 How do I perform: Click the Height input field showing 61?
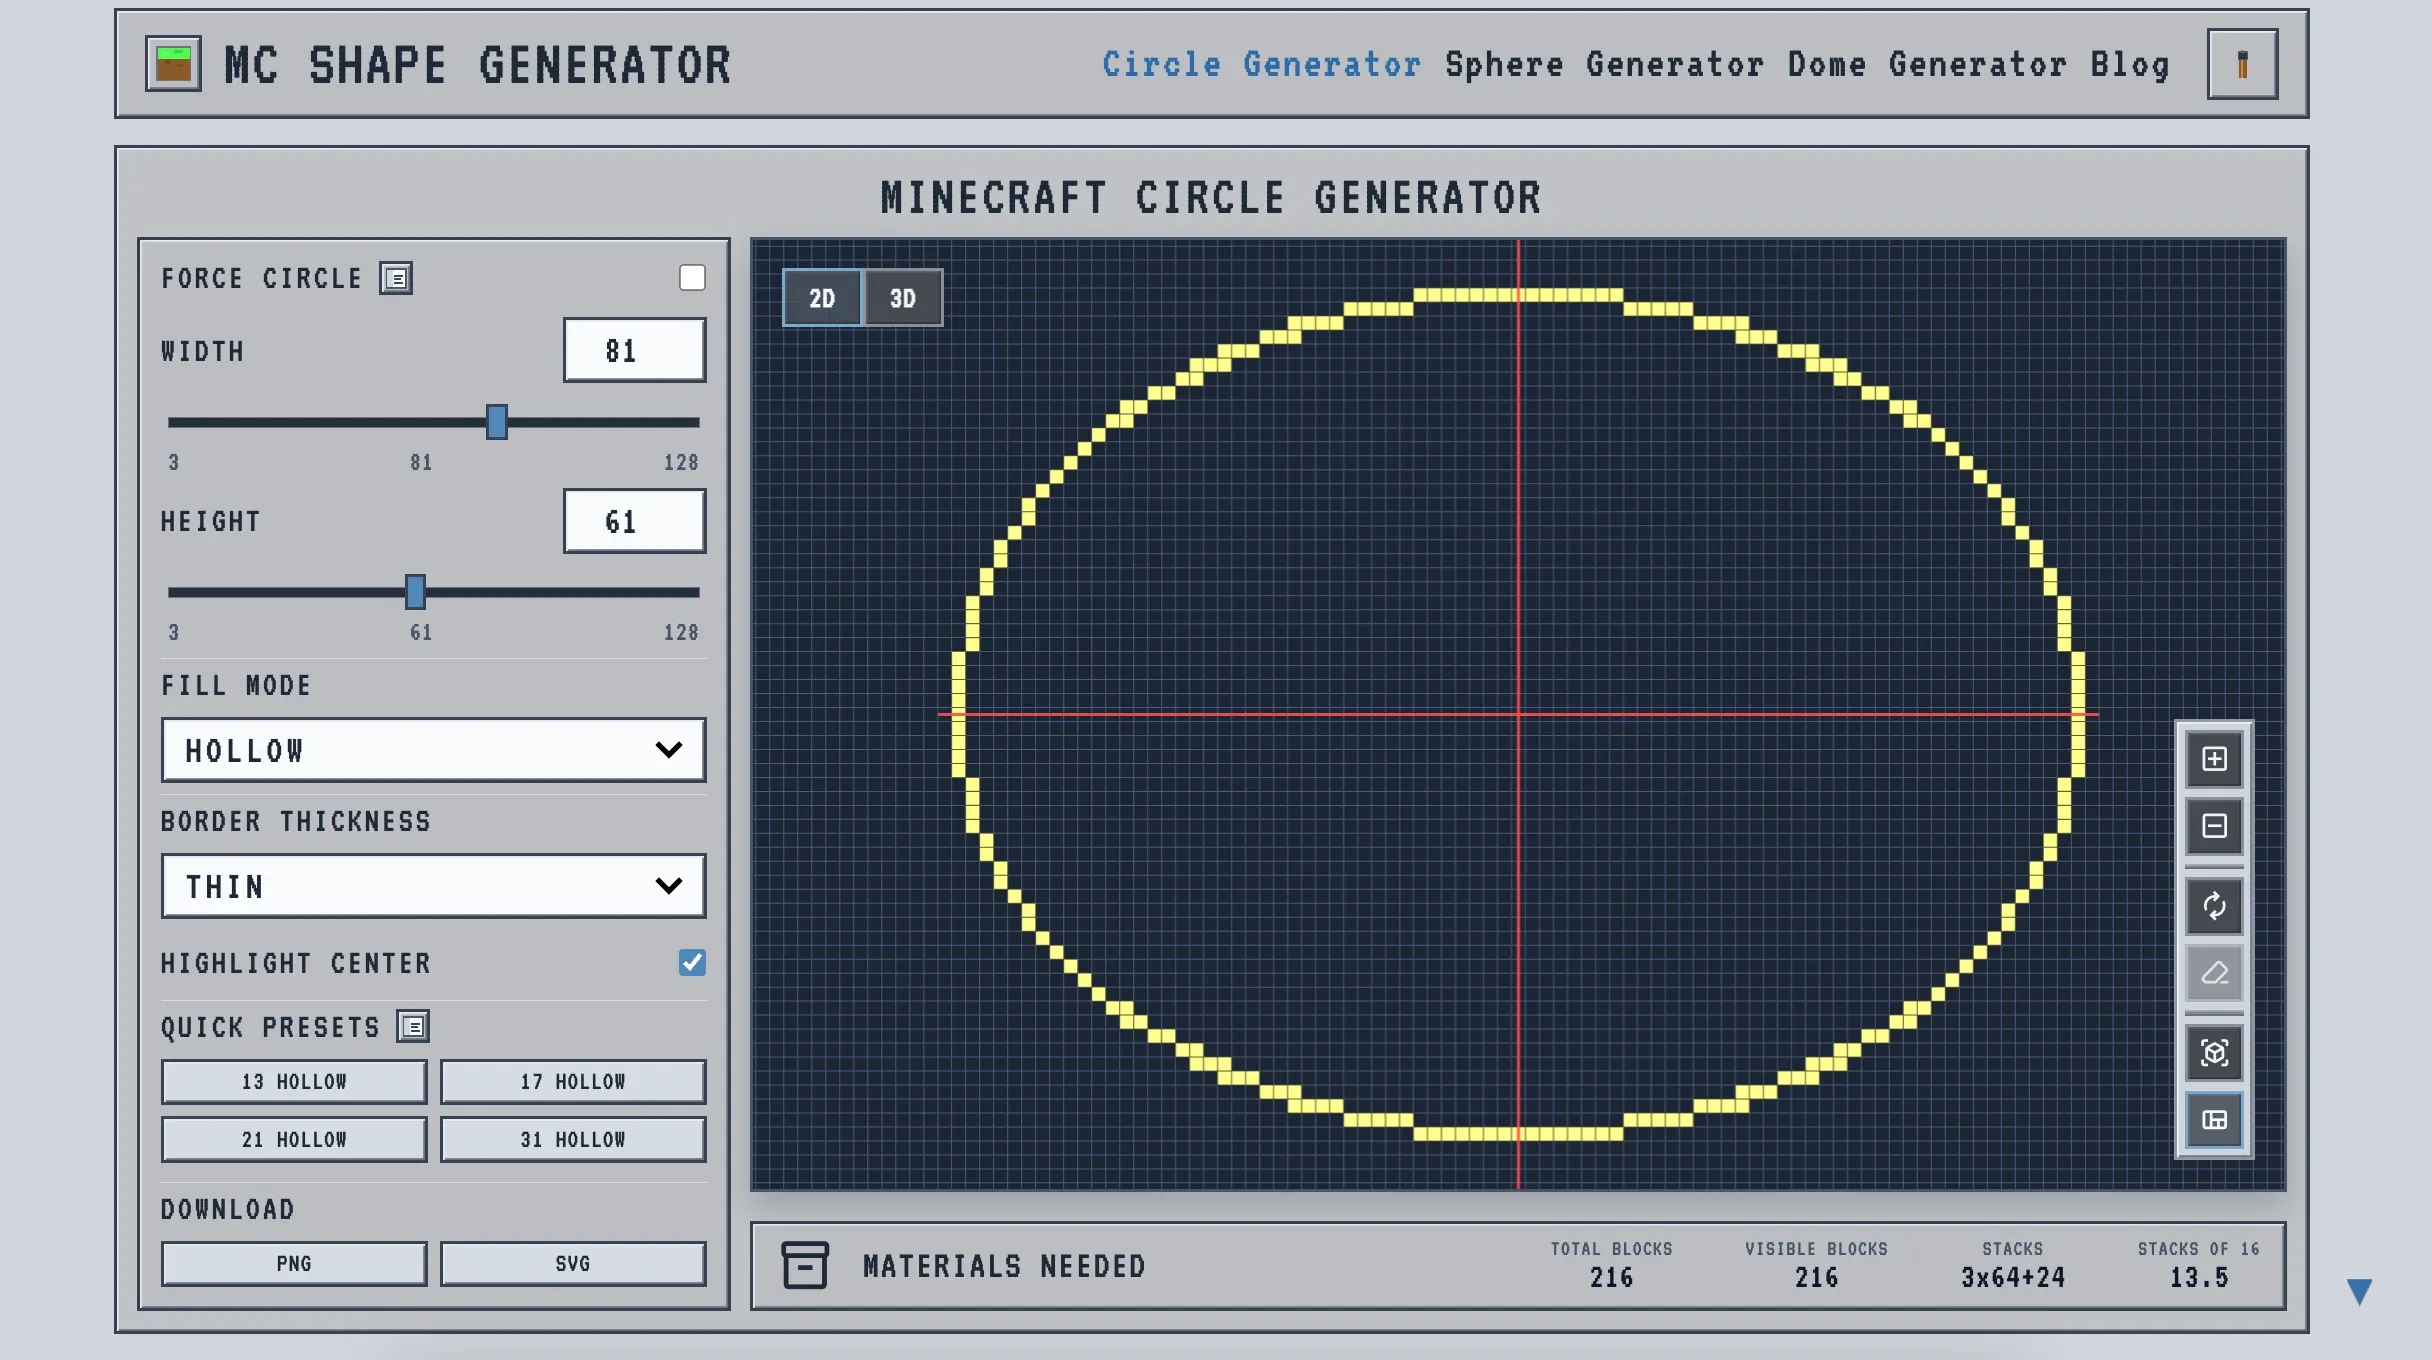pos(634,521)
